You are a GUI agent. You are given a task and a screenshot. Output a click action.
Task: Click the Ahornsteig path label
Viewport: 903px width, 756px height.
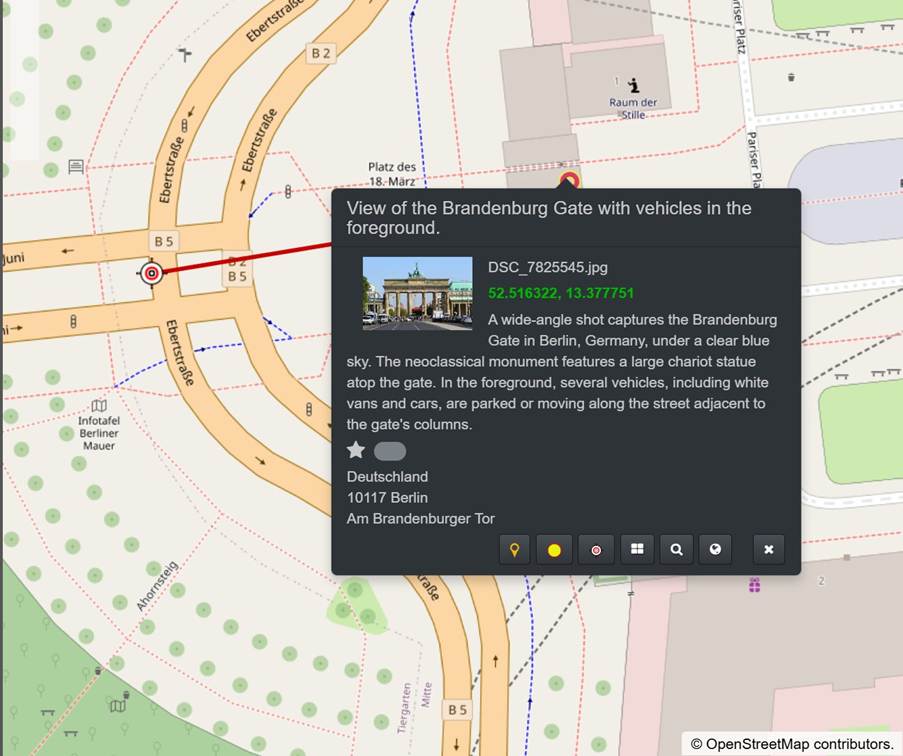(157, 585)
